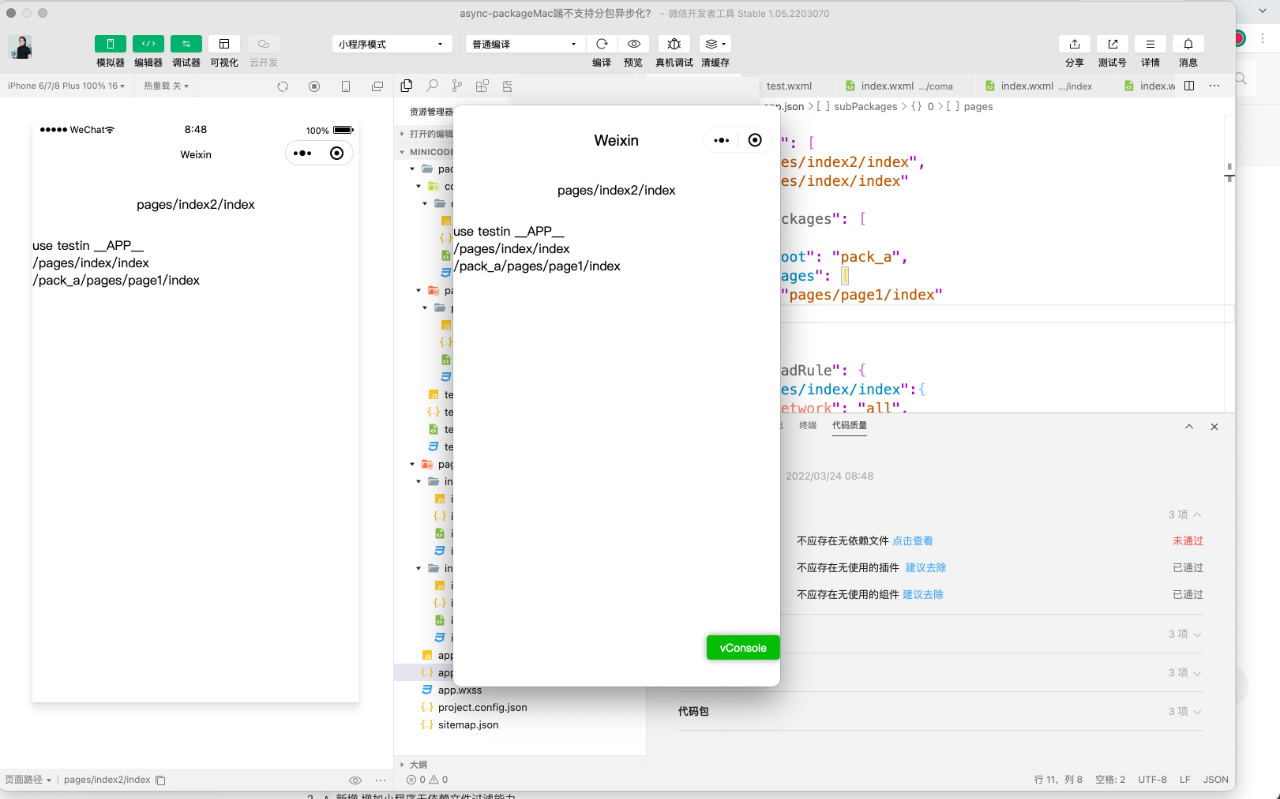Switch to the test.wxml editor tab
1280x799 pixels.
click(789, 86)
